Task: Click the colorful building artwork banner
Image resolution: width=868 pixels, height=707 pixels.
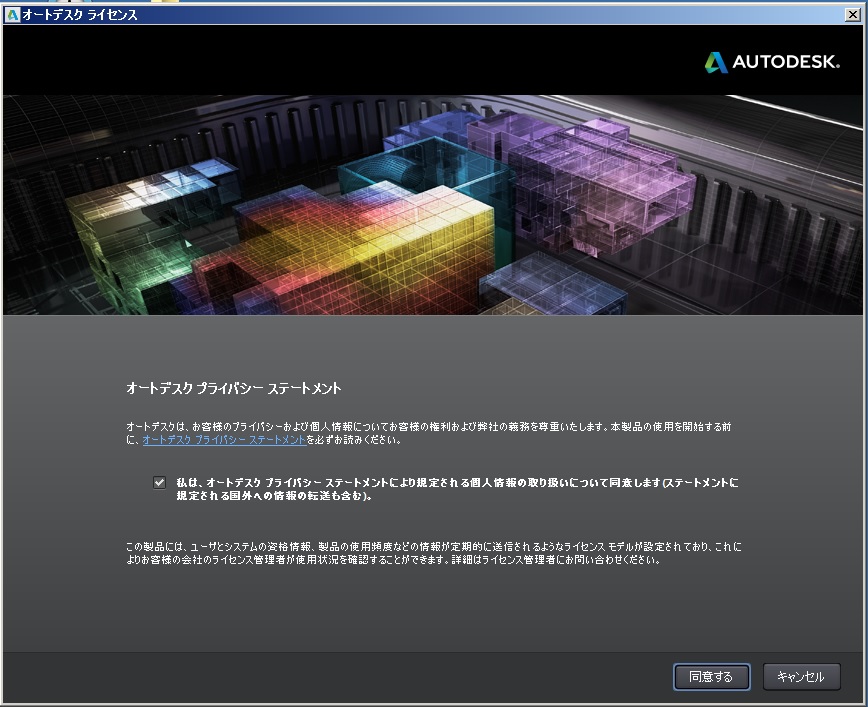Action: click(433, 205)
